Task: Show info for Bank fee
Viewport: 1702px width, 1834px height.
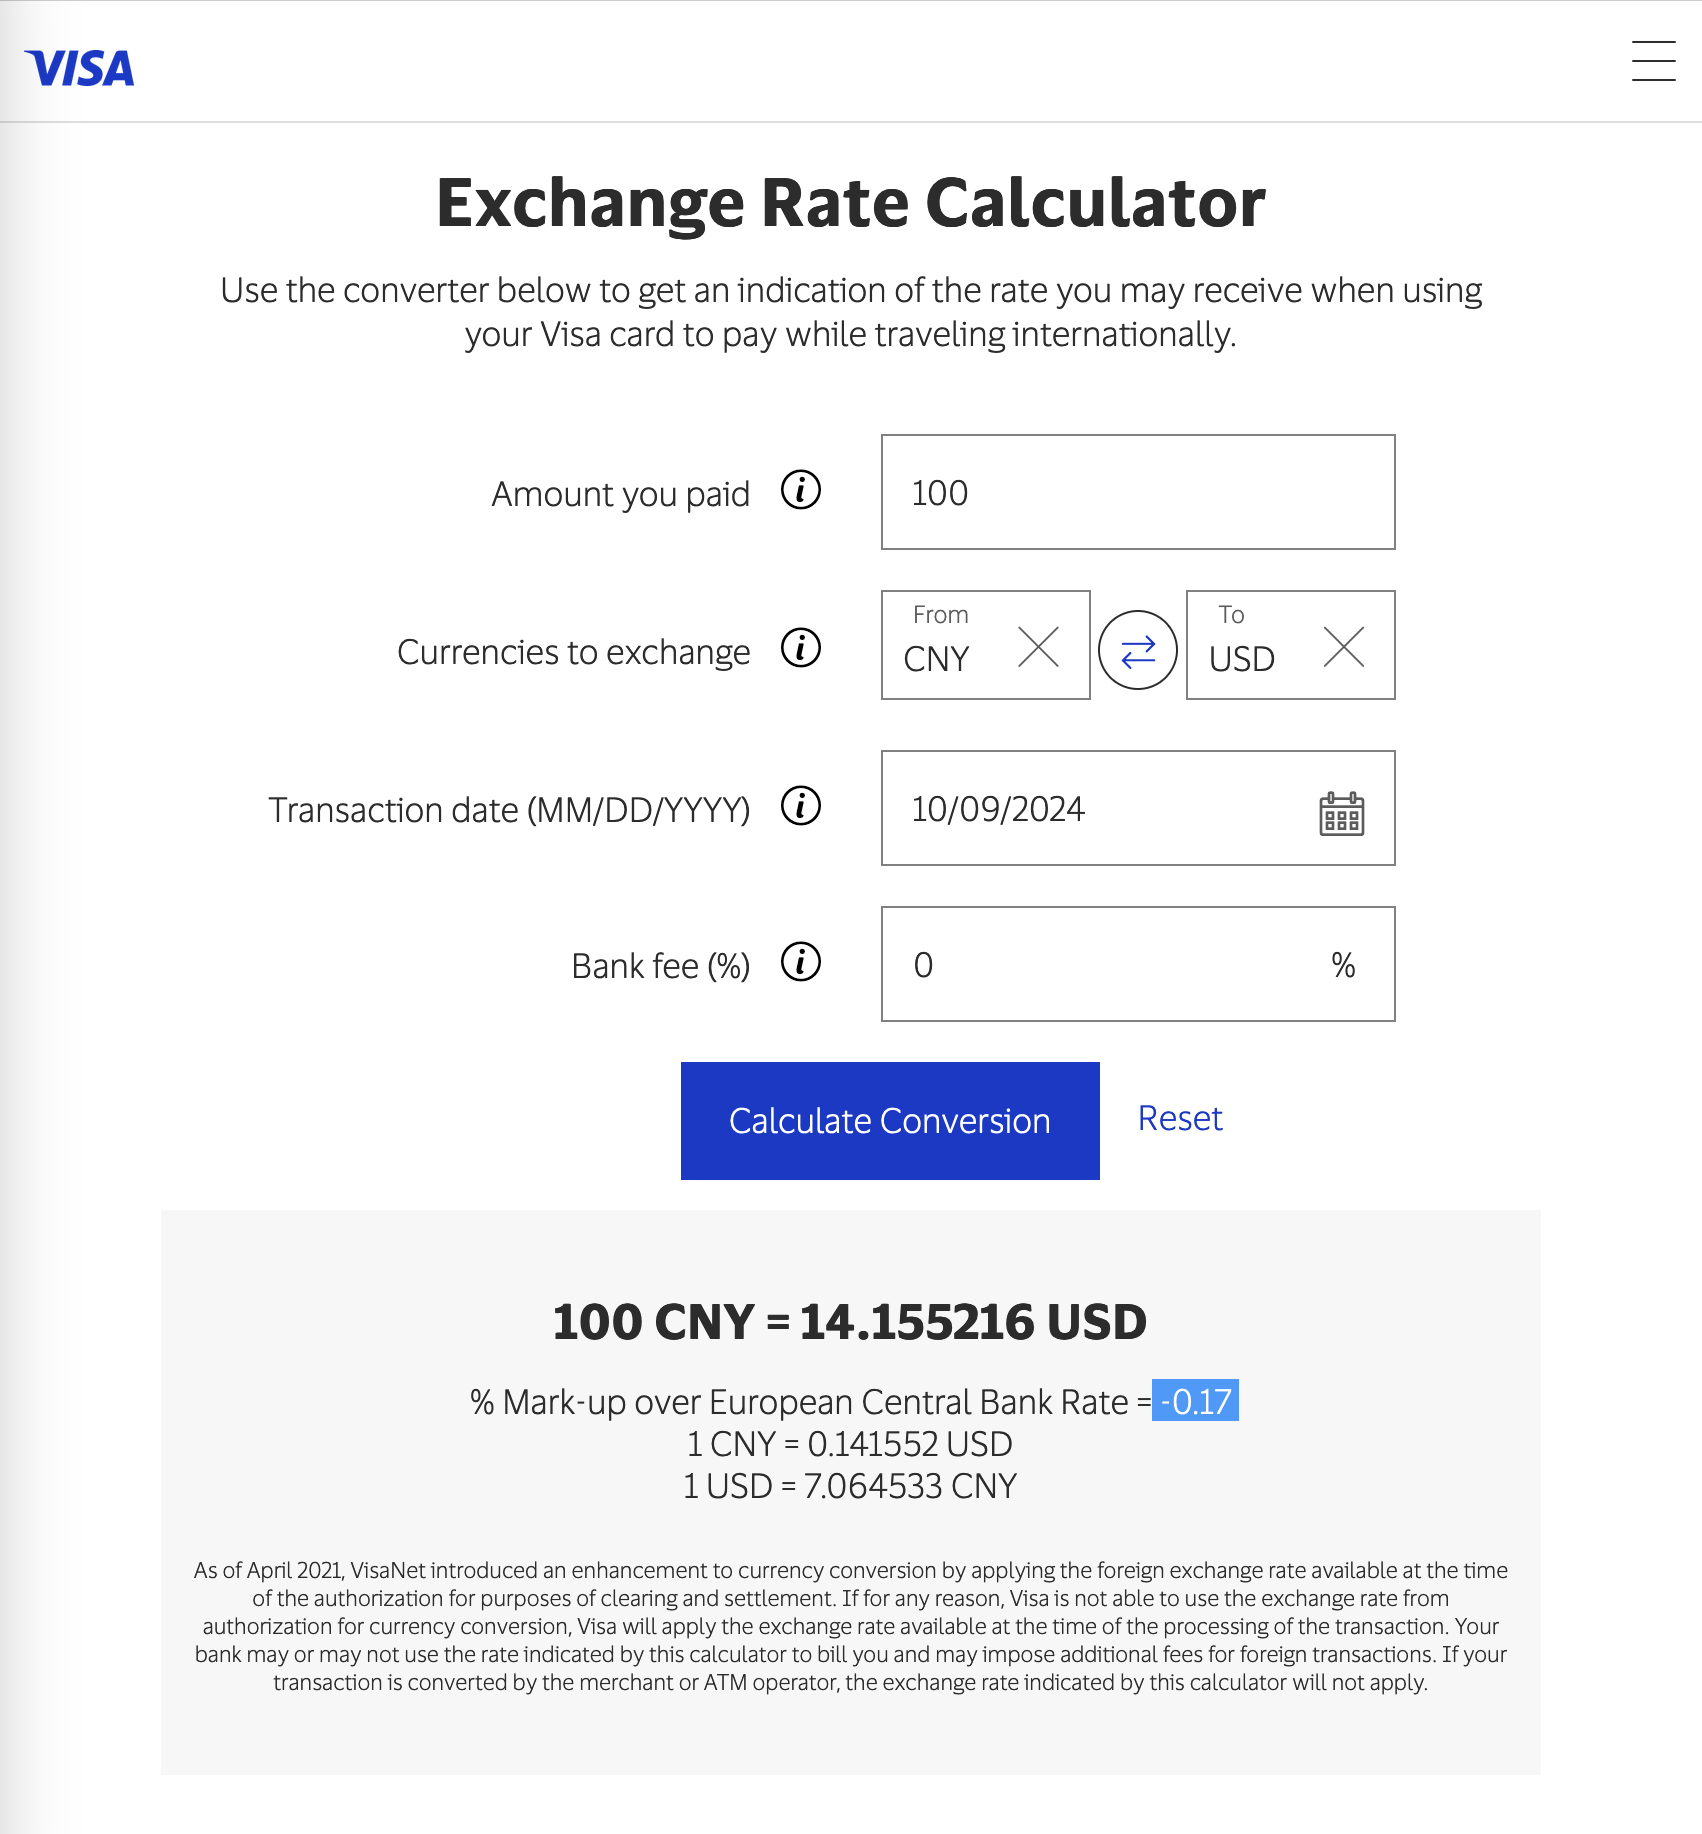Action: tap(801, 962)
